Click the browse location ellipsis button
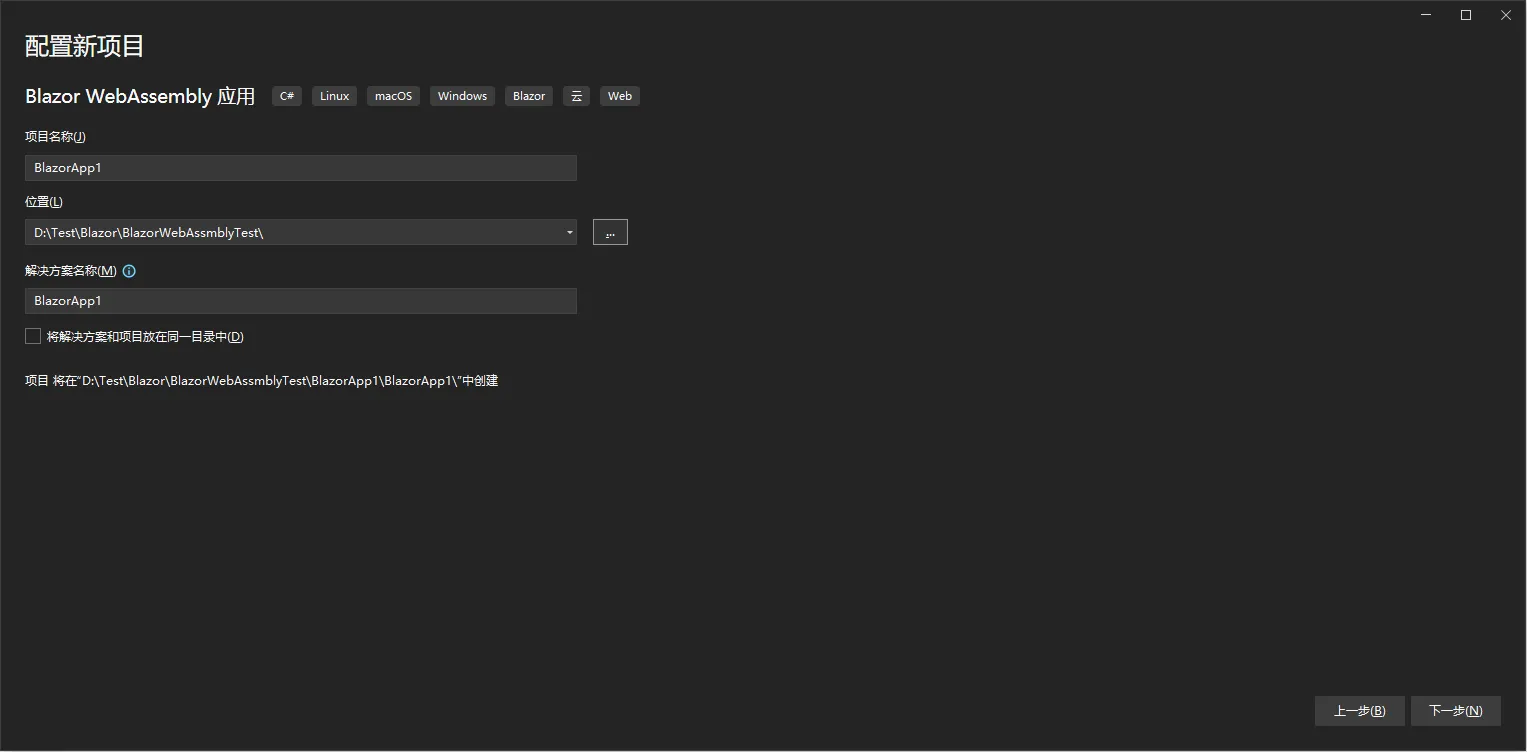The height and width of the screenshot is (752, 1527). click(610, 232)
